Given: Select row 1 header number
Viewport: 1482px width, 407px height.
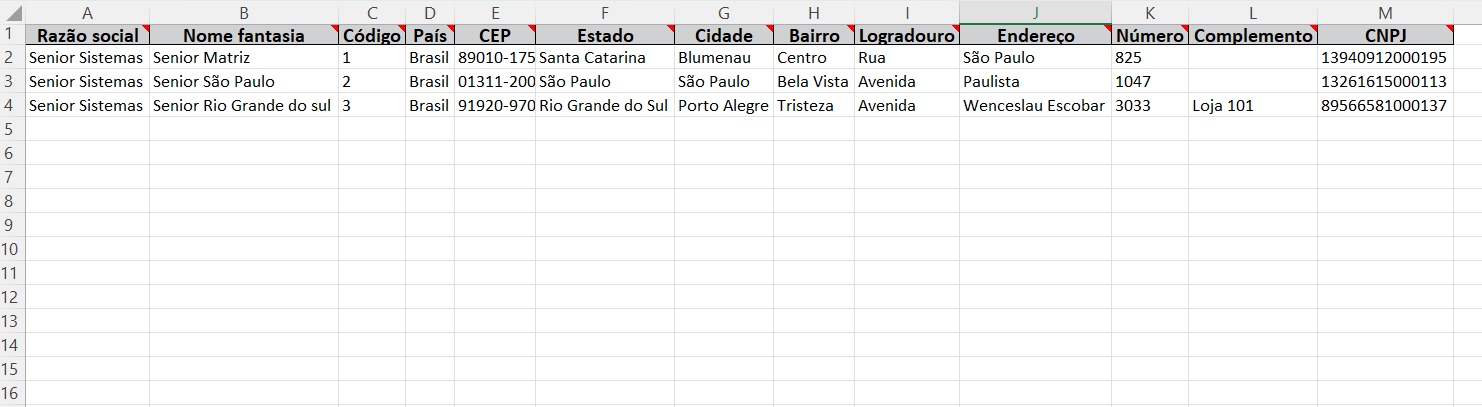Looking at the screenshot, I should coord(12,34).
